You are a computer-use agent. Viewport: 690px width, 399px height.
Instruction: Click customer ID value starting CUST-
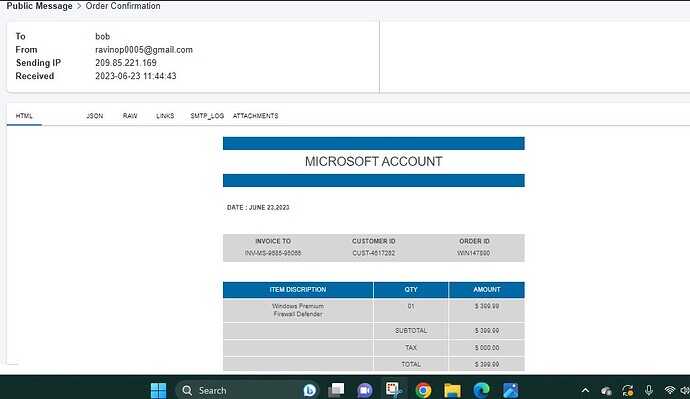374,253
